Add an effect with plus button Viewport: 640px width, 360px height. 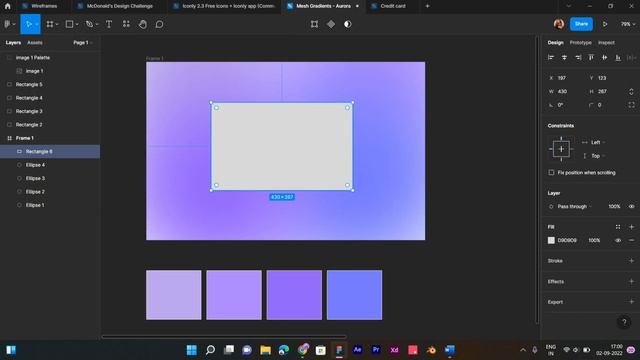click(x=631, y=282)
